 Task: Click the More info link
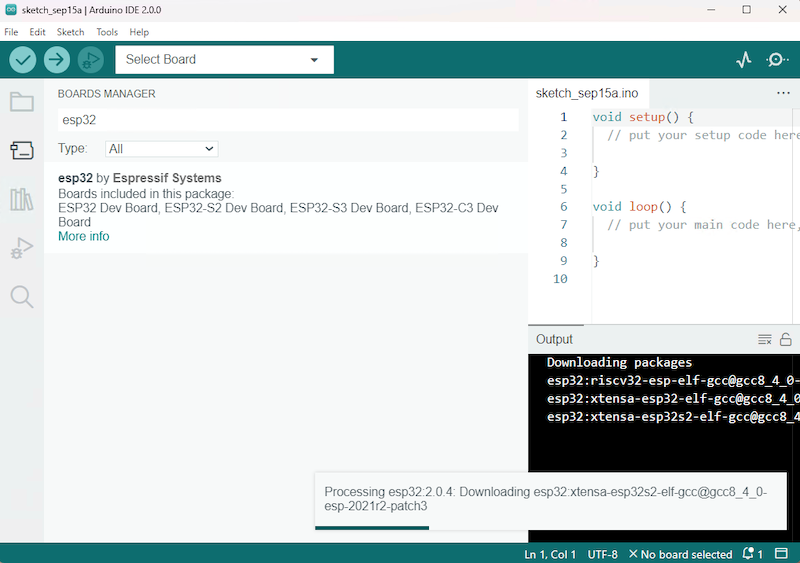84,236
